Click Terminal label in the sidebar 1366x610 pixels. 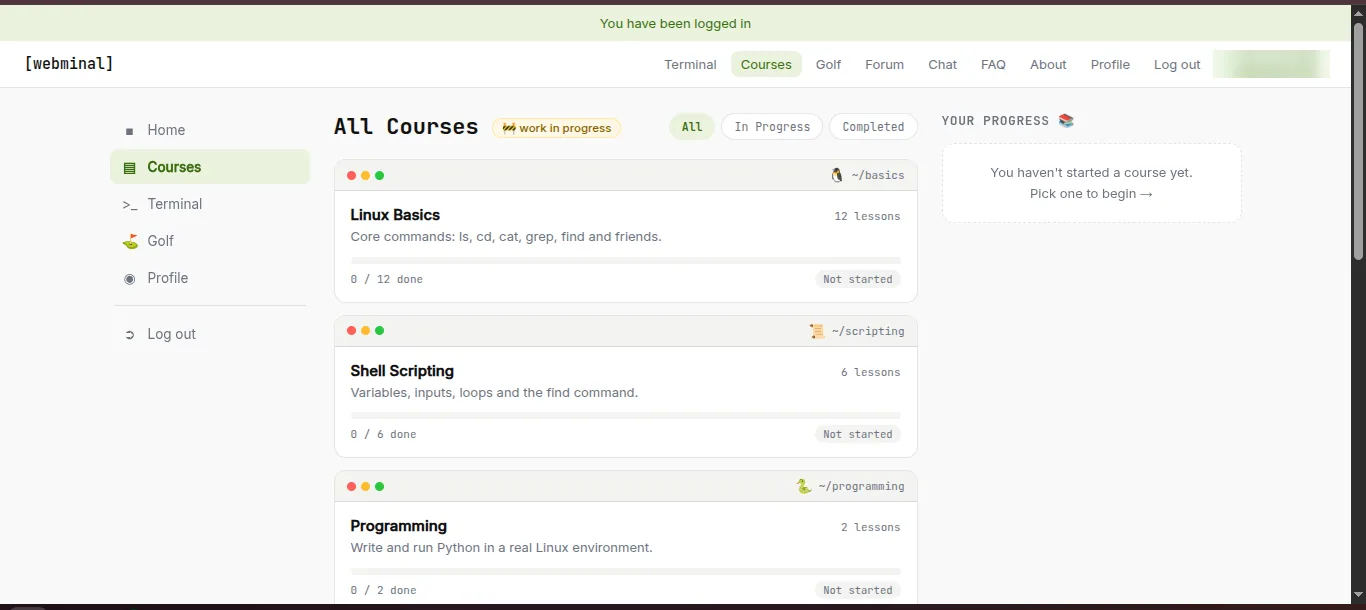pos(175,204)
